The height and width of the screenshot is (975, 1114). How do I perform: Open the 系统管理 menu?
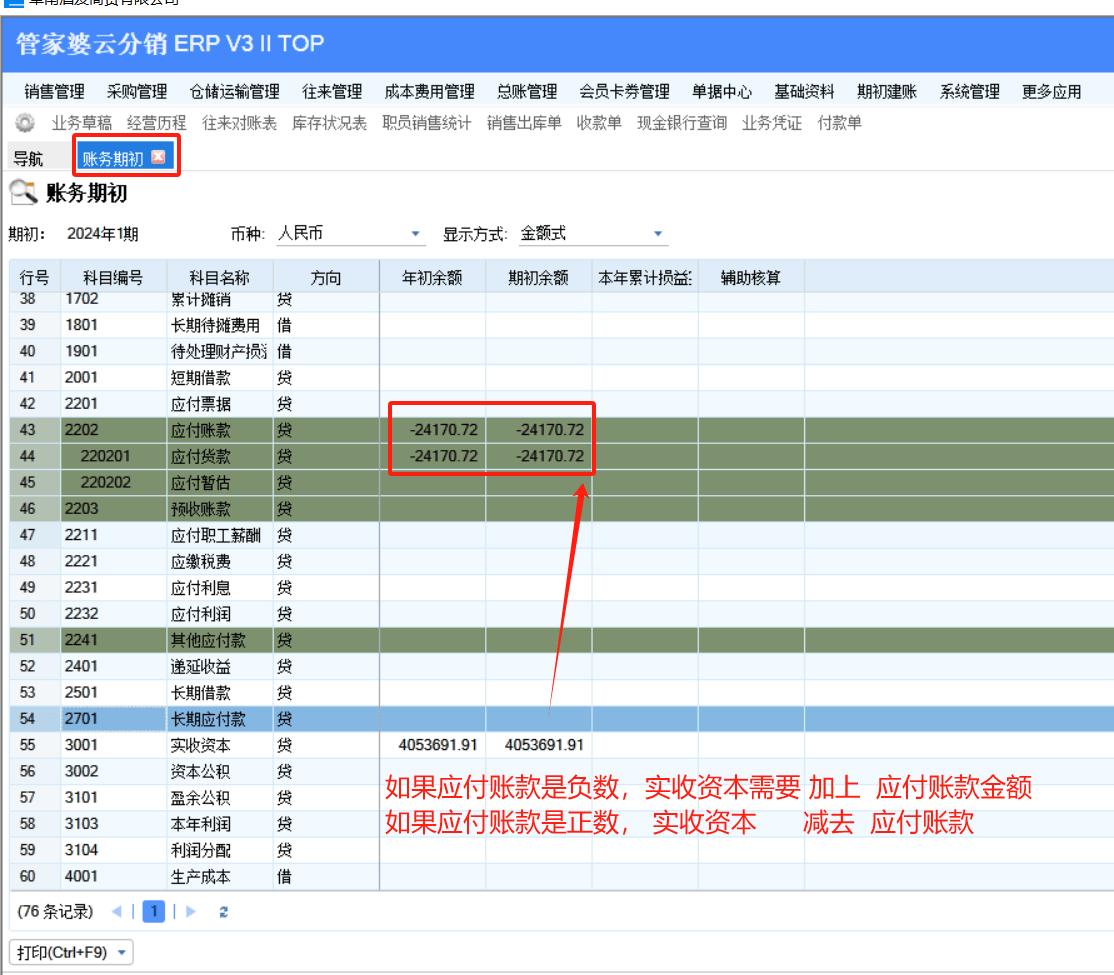(970, 92)
